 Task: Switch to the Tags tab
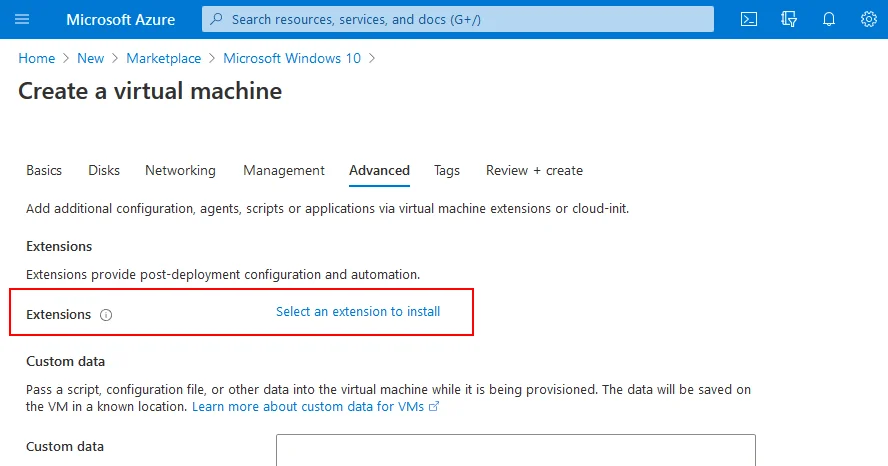pyautogui.click(x=447, y=170)
